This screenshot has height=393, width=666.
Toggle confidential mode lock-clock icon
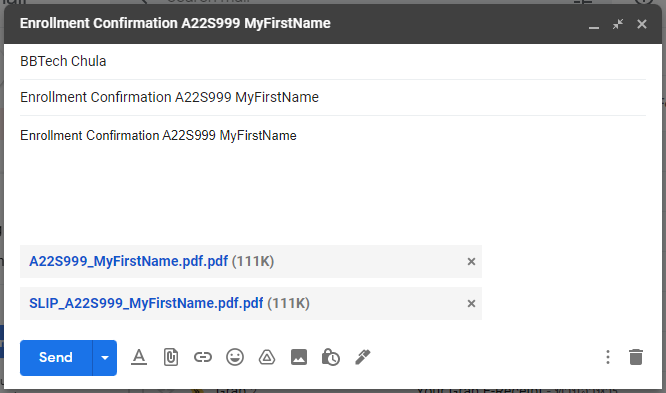pyautogui.click(x=331, y=357)
